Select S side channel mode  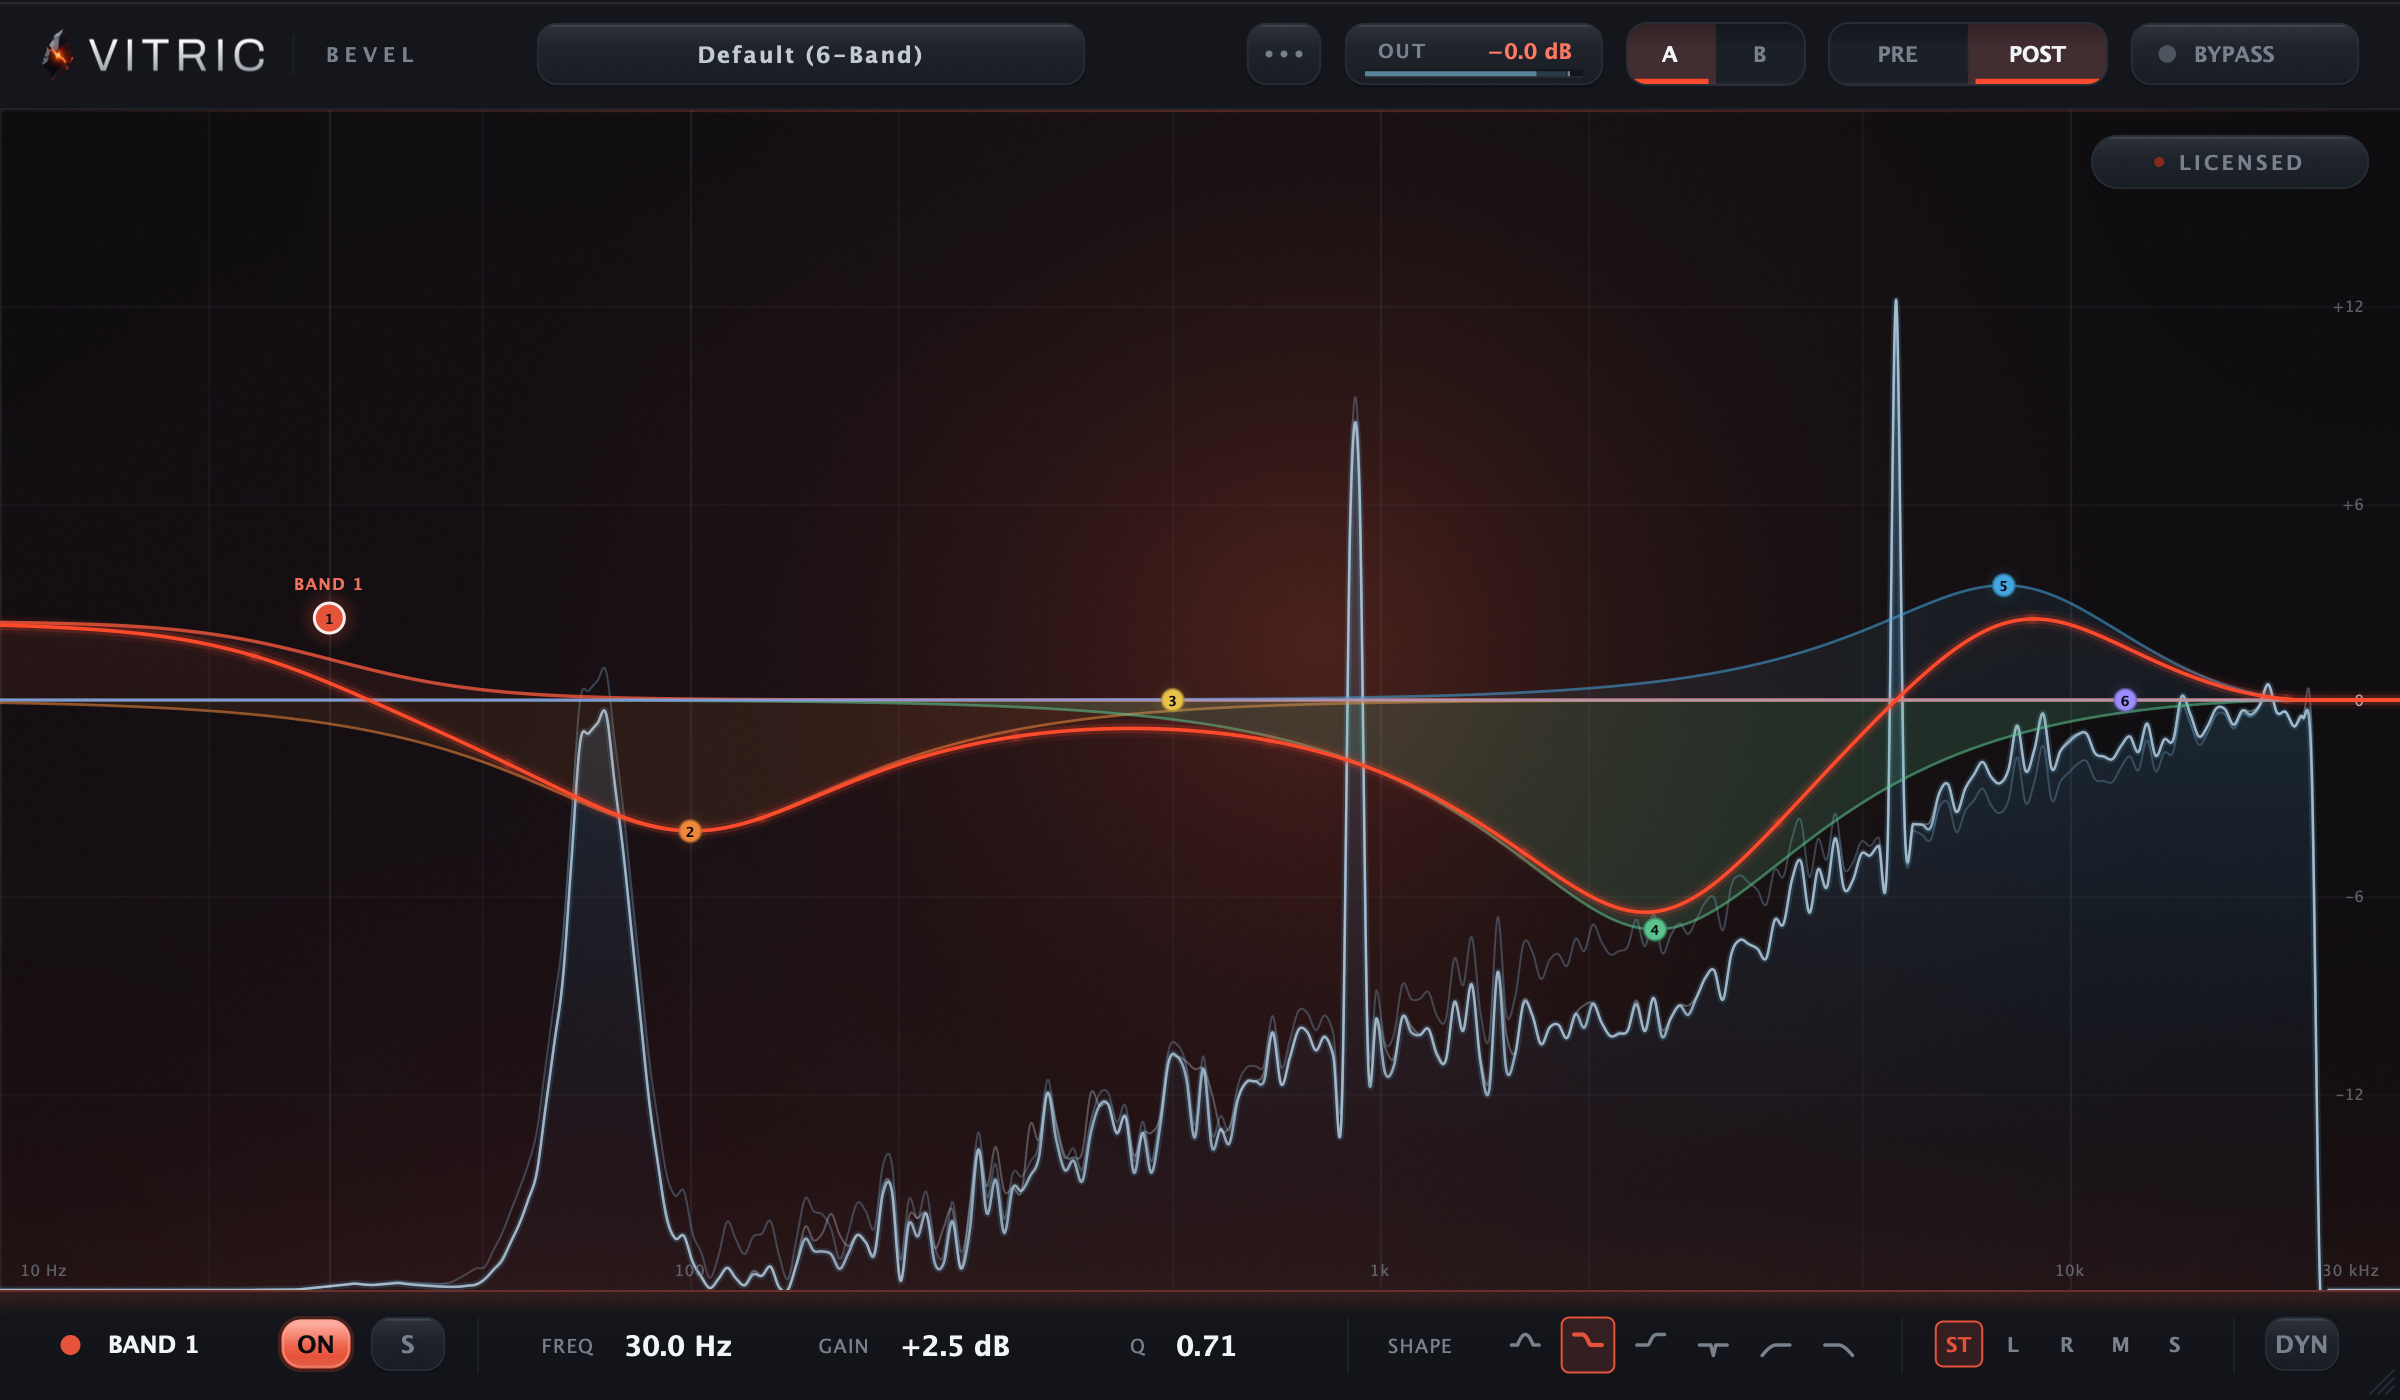pyautogui.click(x=2174, y=1345)
